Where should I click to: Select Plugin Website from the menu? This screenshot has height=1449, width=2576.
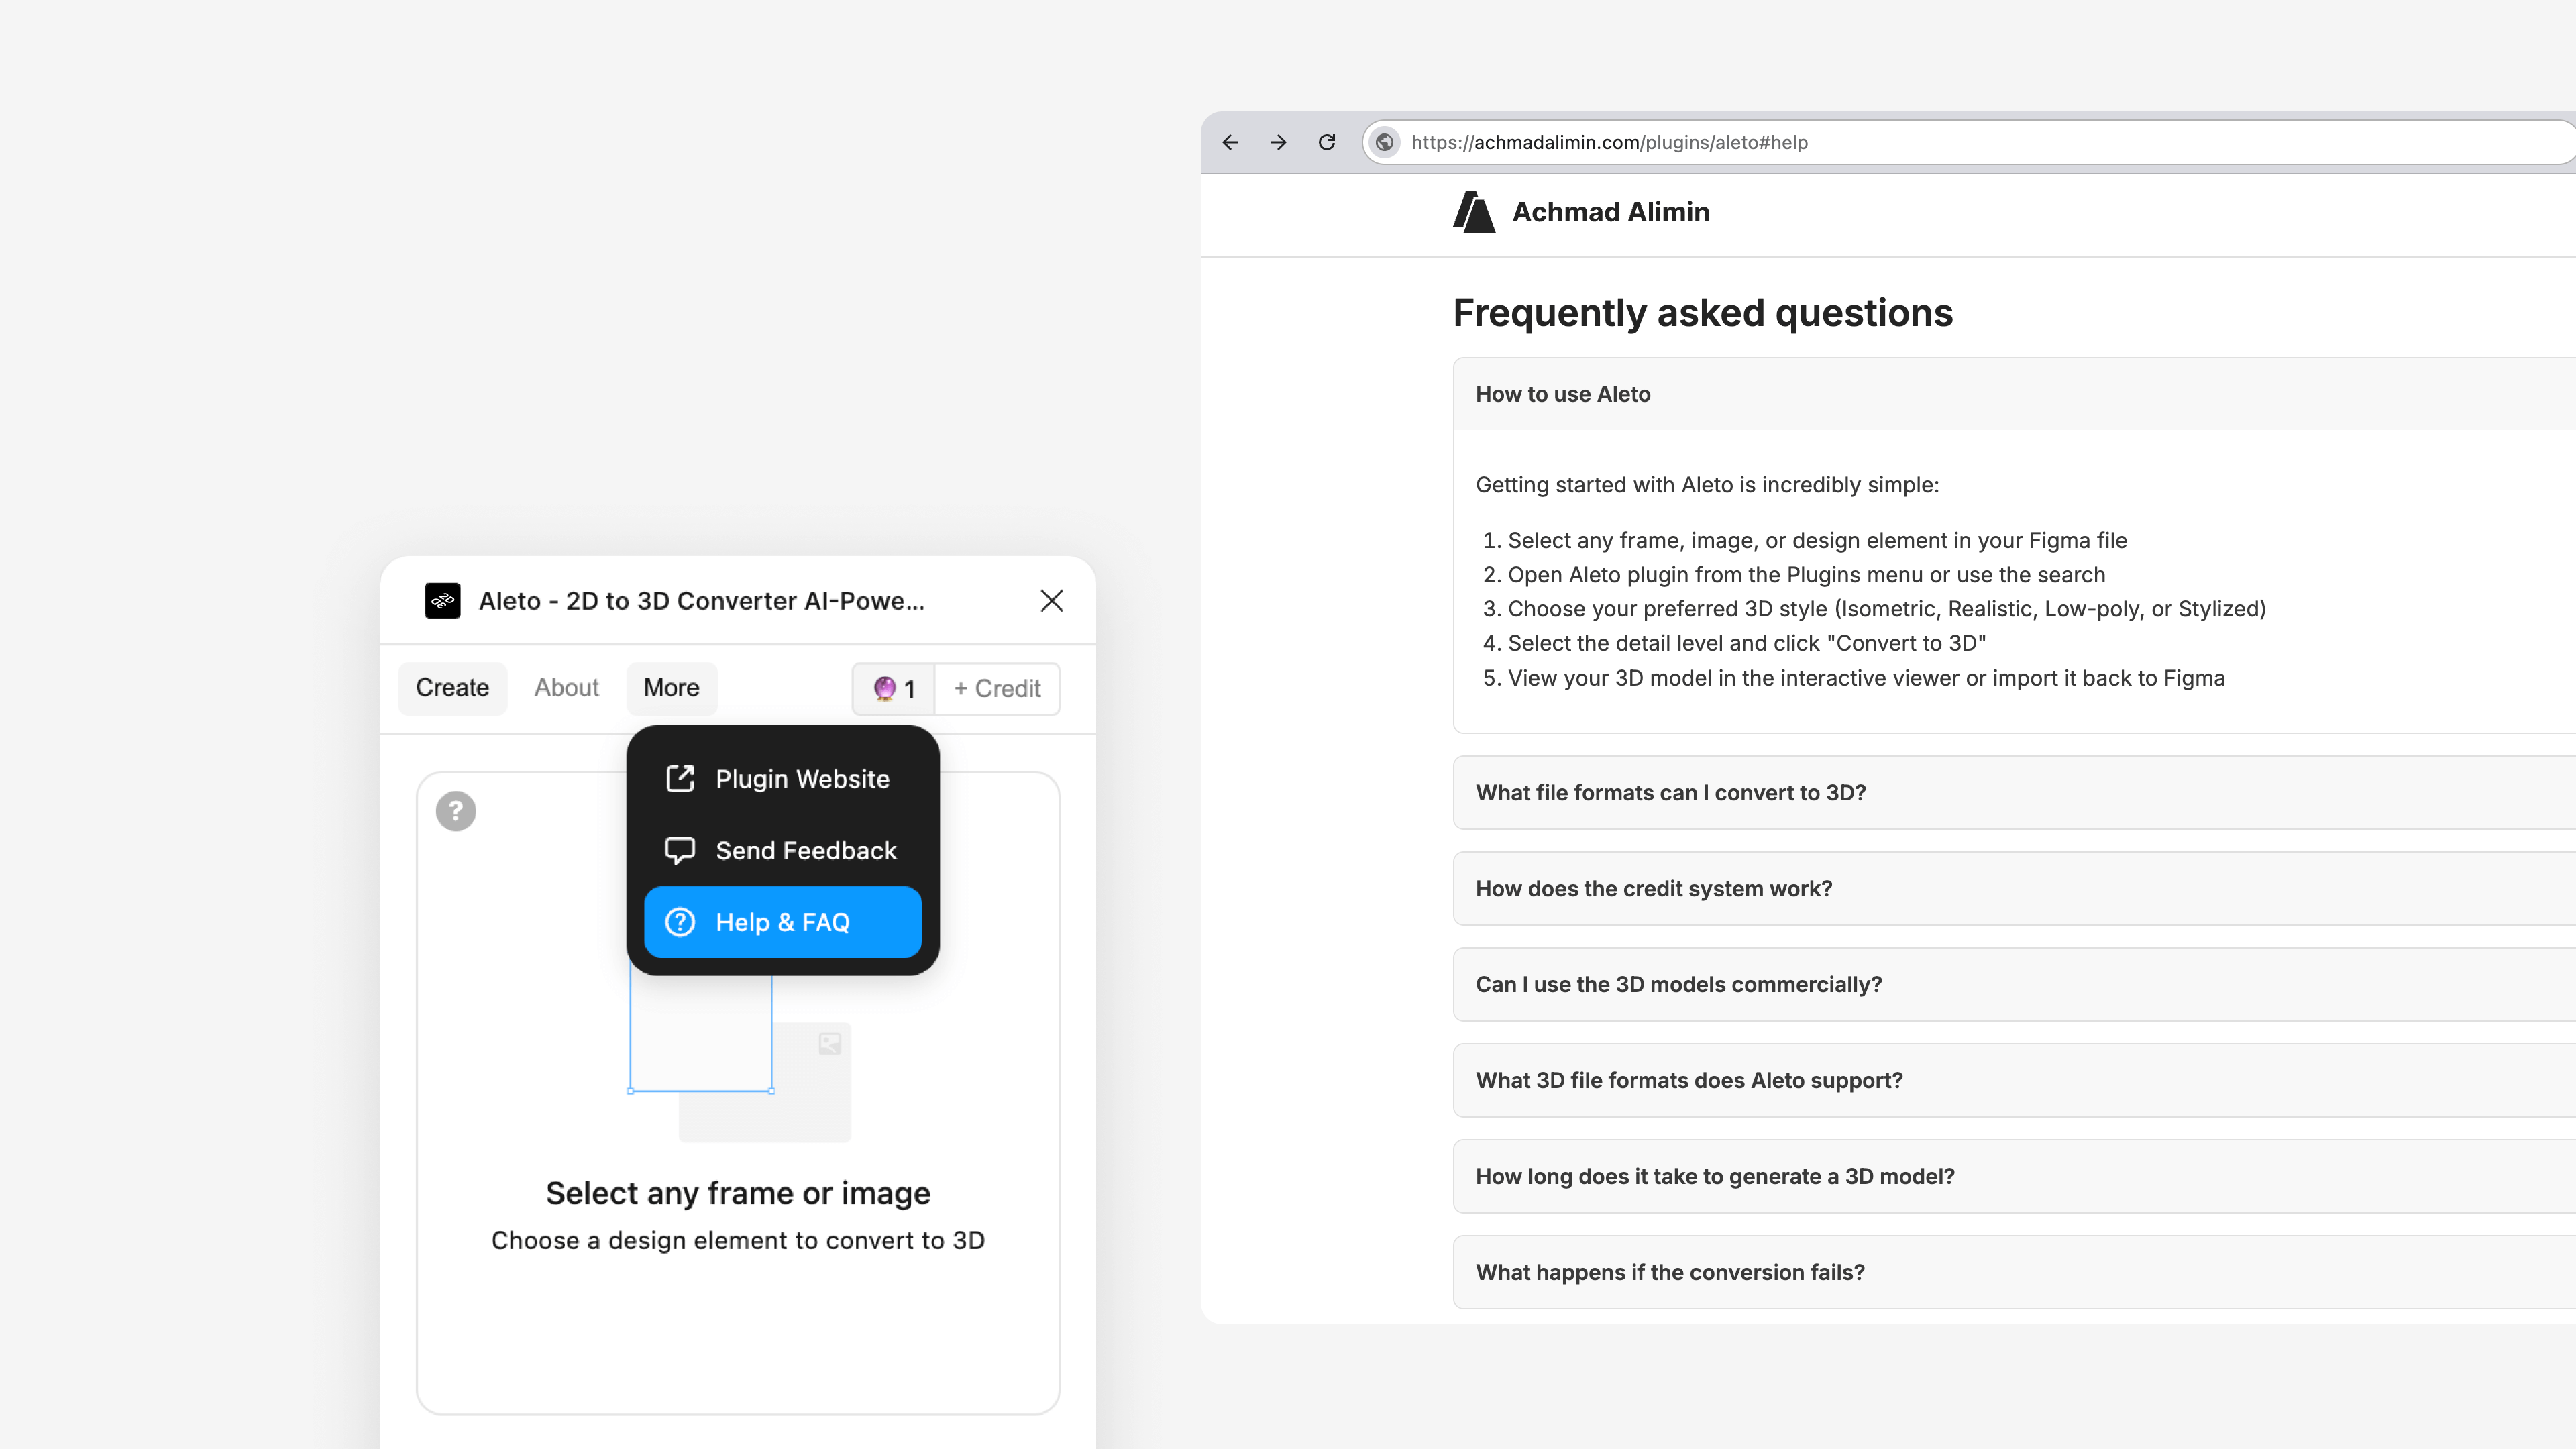coord(801,778)
